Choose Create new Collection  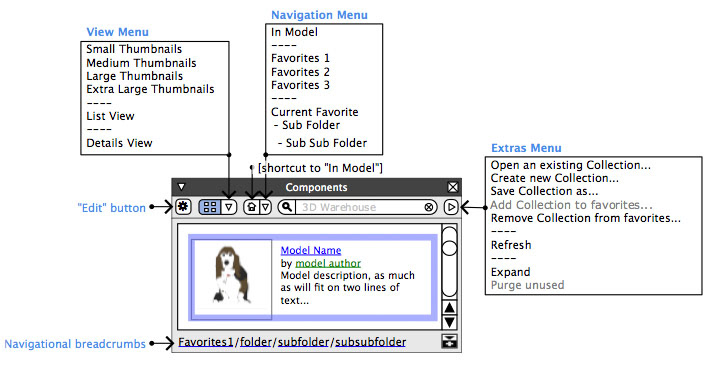point(555,178)
